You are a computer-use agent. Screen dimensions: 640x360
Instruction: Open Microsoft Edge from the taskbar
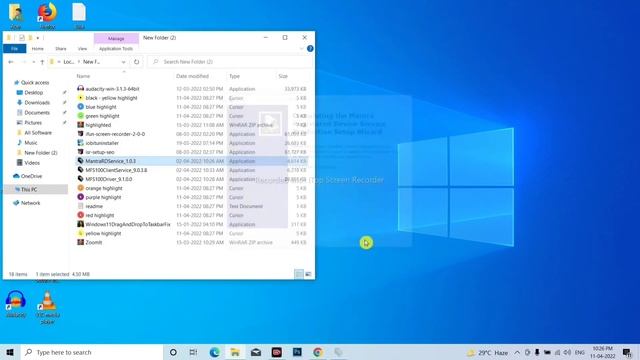pyautogui.click(x=214, y=352)
